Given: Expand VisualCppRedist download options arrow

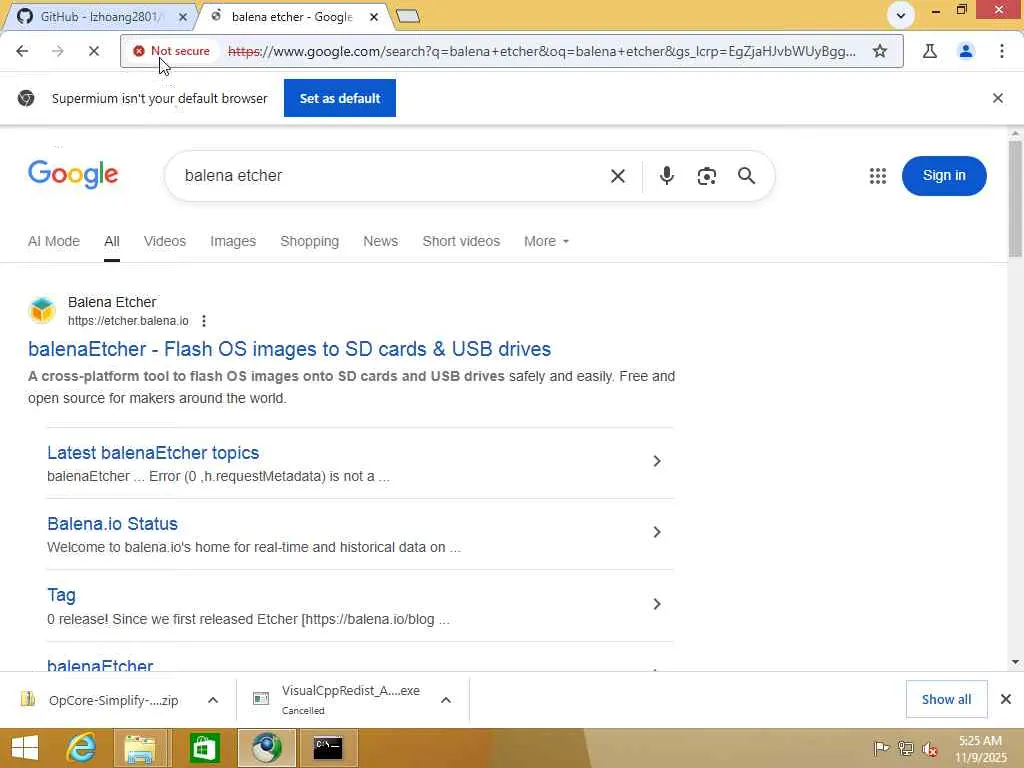Looking at the screenshot, I should pyautogui.click(x=446, y=700).
